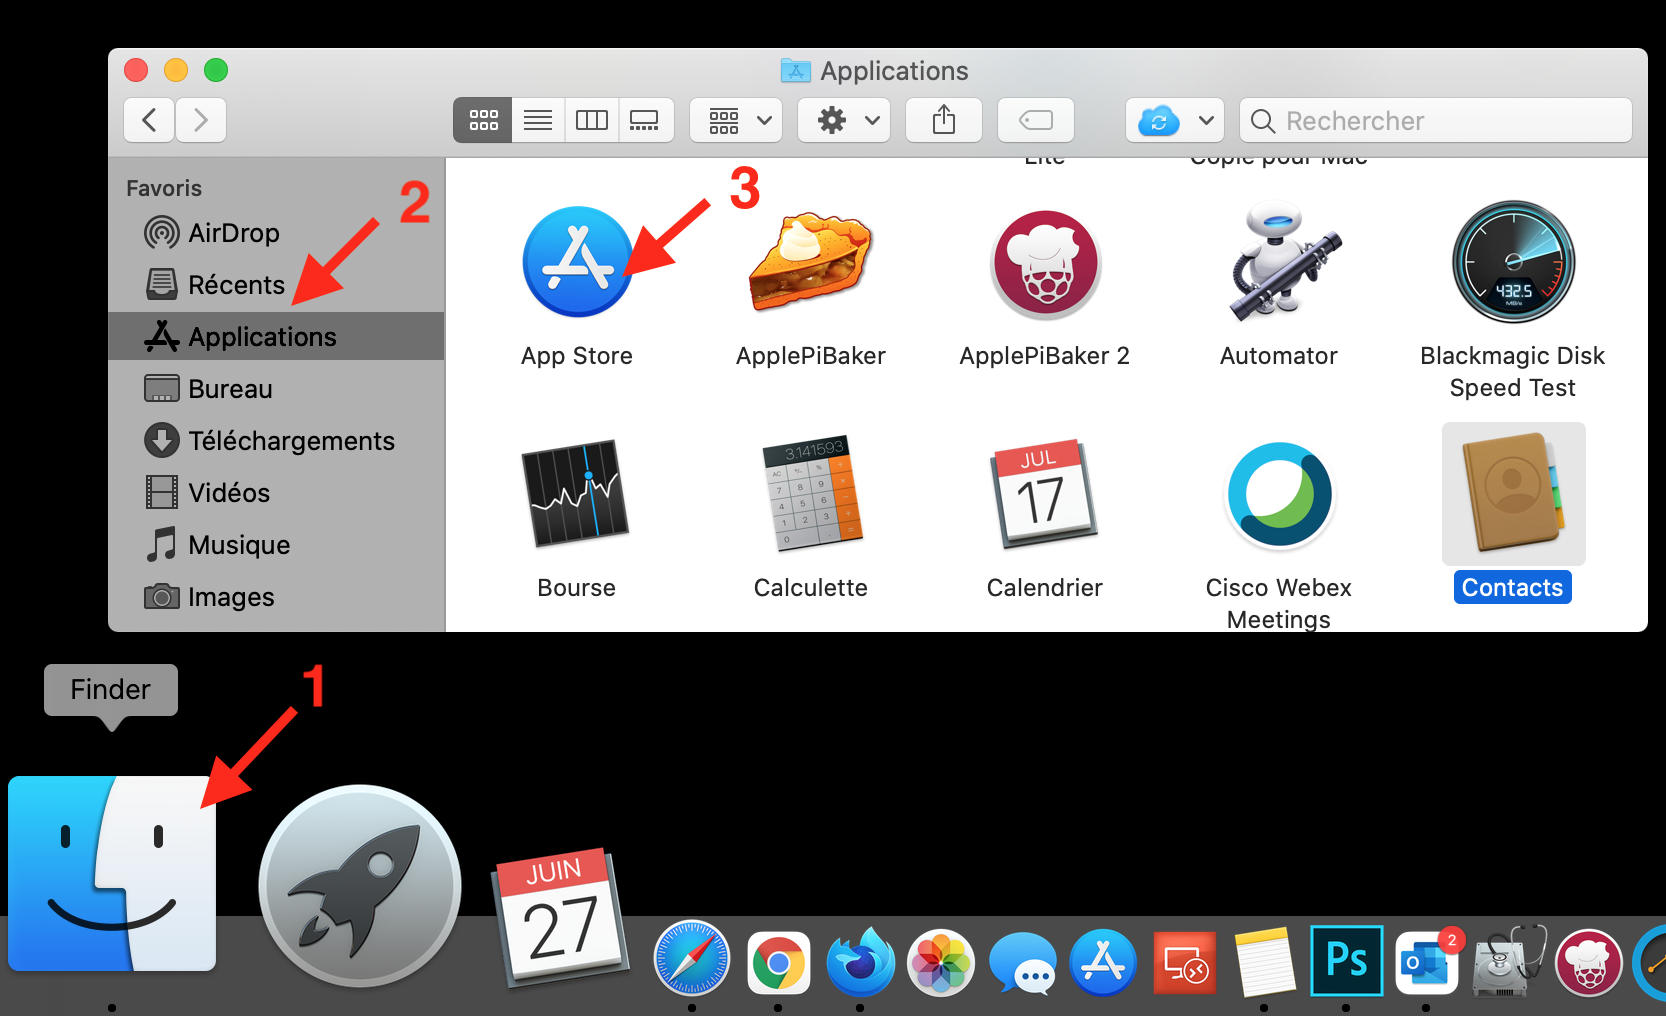Viewport: 1666px width, 1016px height.
Task: Launch Cisco Webex Meetings
Action: pos(1279,494)
